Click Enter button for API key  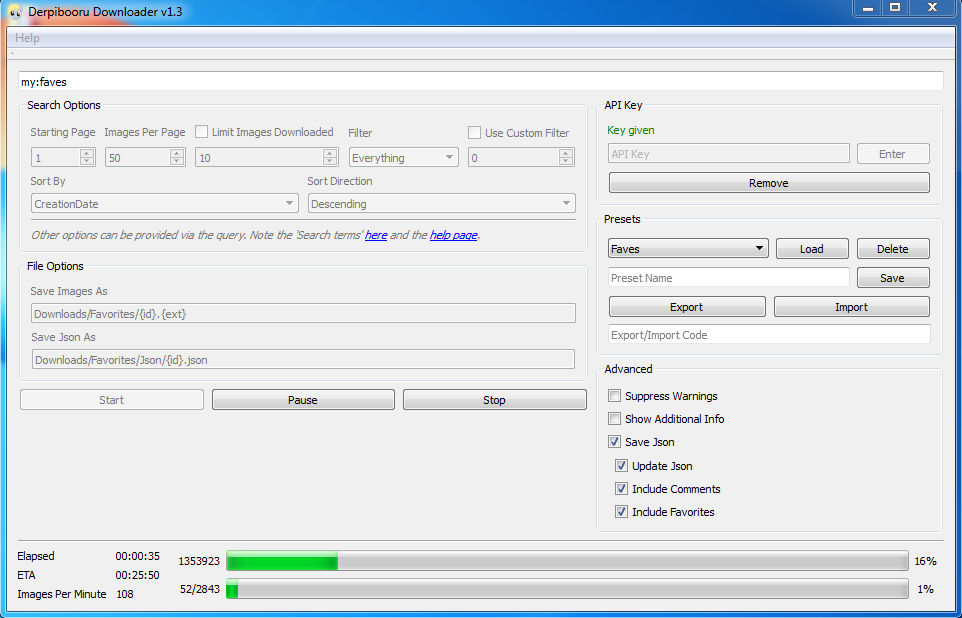pyautogui.click(x=893, y=154)
